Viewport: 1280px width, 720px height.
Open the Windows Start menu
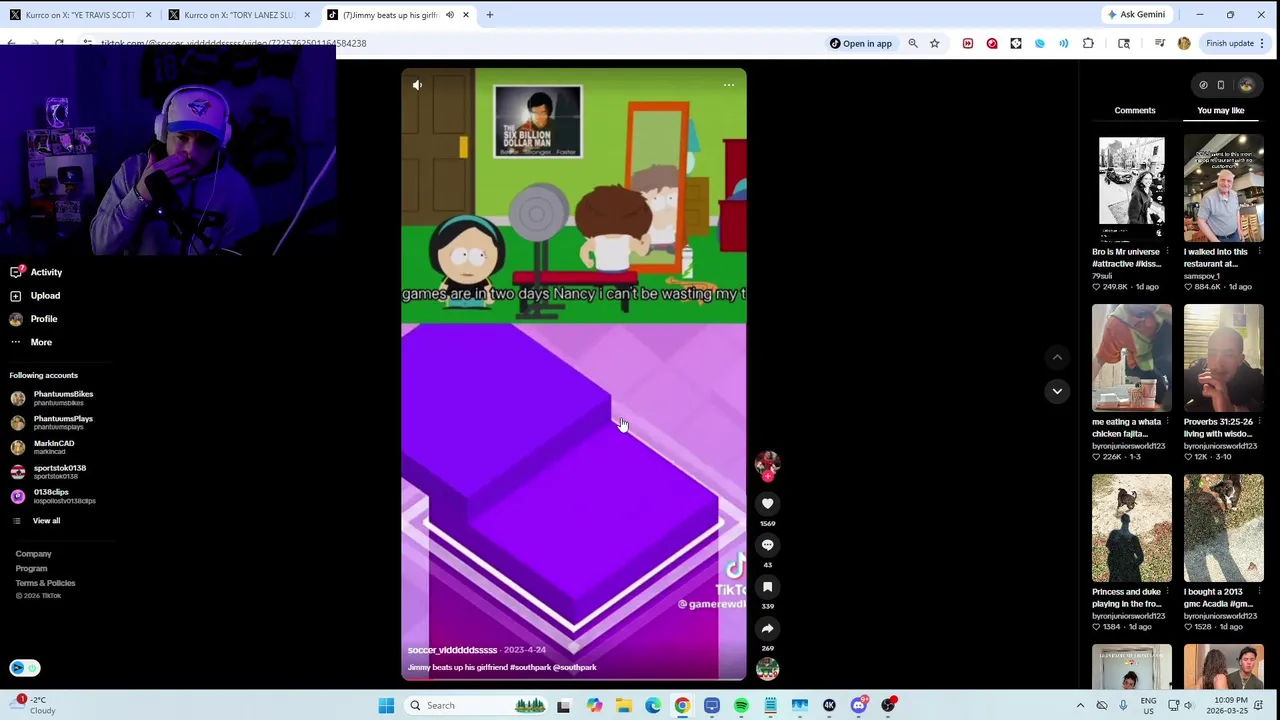386,706
